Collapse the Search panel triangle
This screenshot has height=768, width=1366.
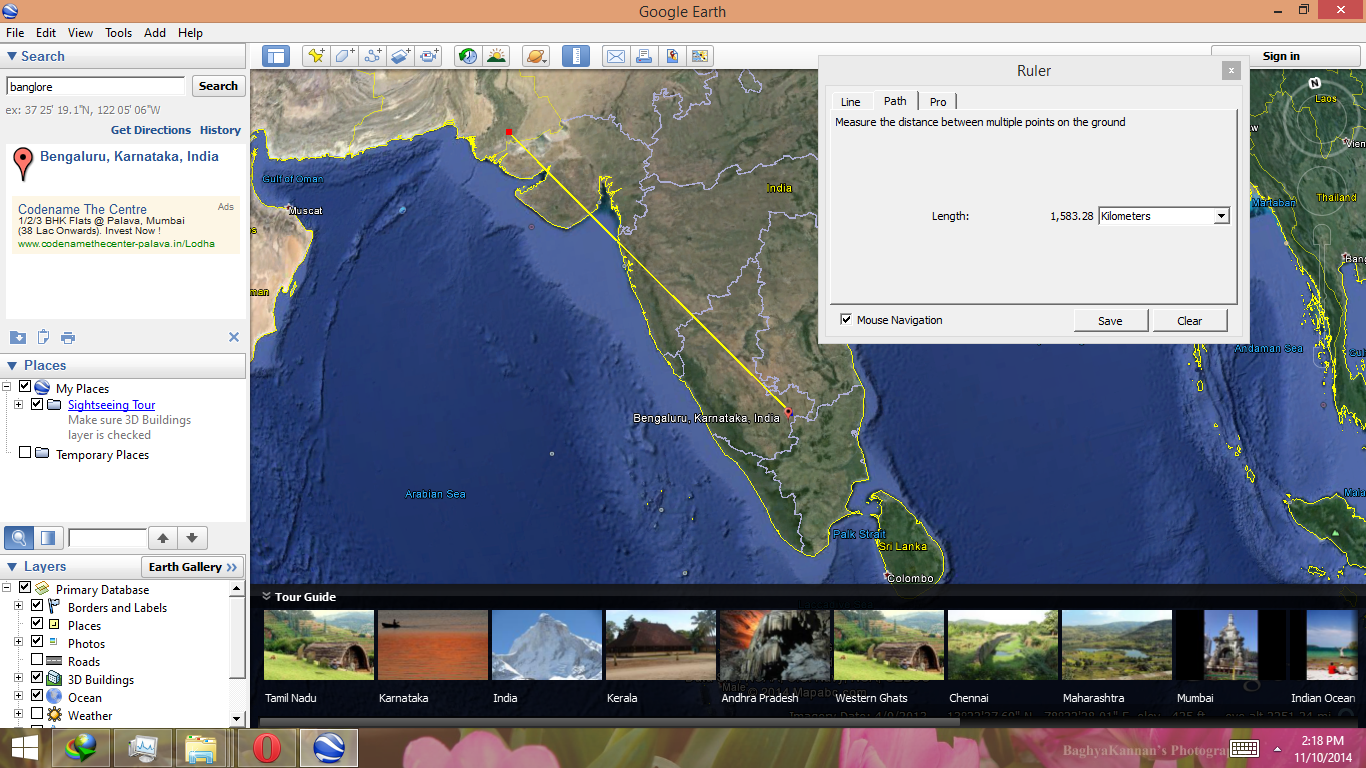point(12,57)
